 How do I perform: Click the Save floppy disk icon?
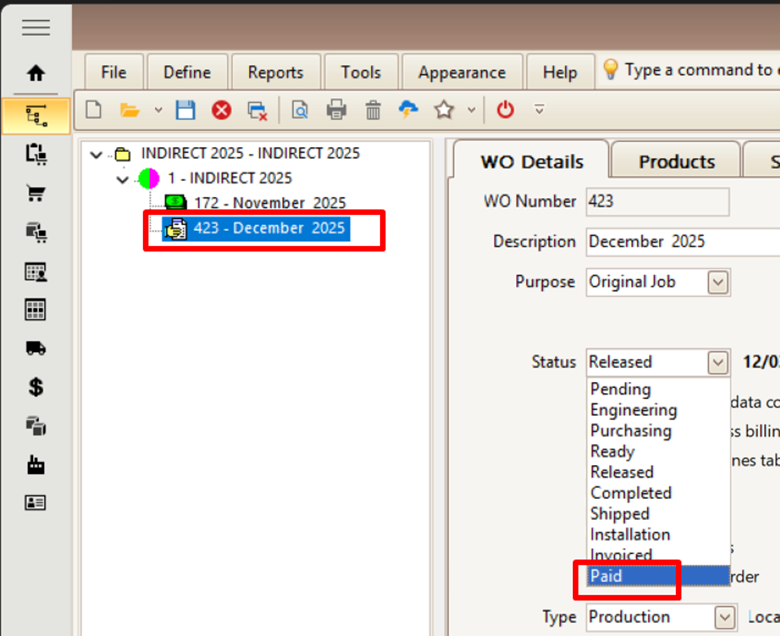tap(185, 110)
